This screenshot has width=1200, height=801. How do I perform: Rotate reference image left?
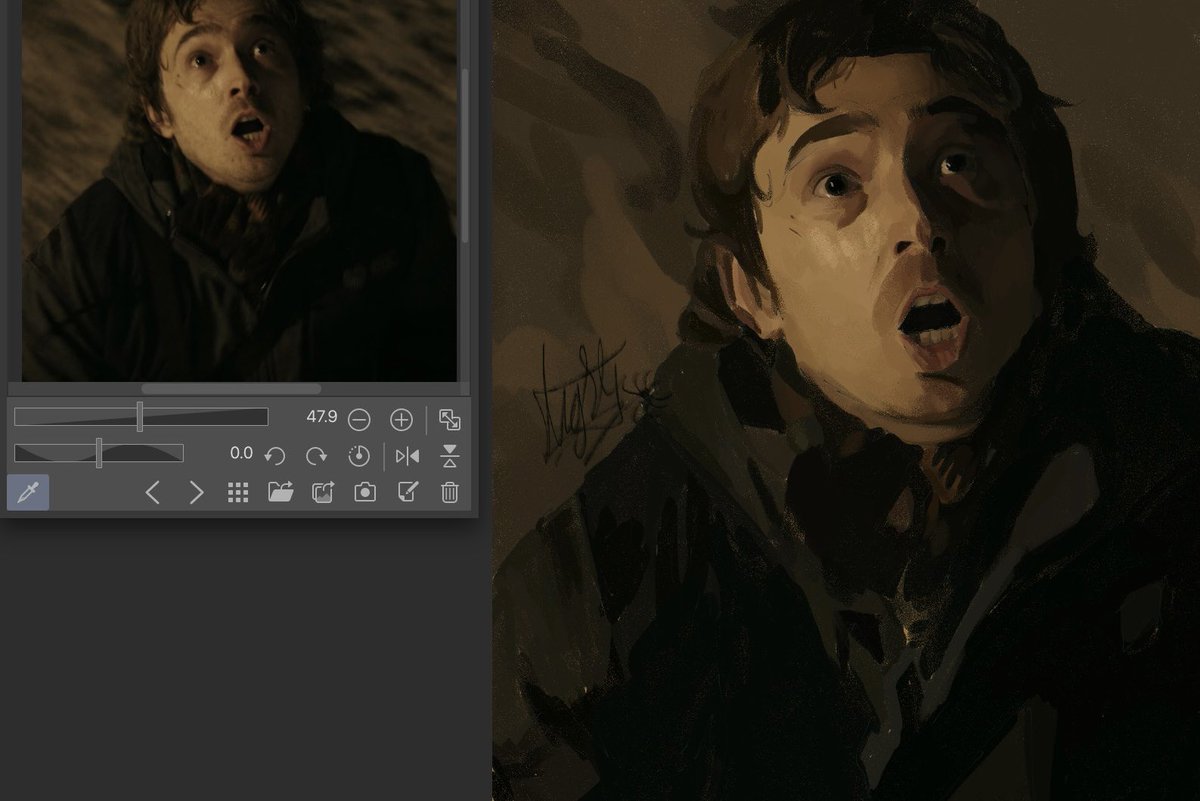tap(275, 456)
